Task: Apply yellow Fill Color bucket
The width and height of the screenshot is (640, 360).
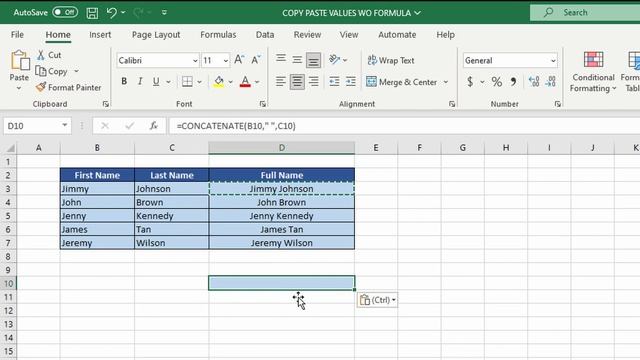Action: pos(219,82)
